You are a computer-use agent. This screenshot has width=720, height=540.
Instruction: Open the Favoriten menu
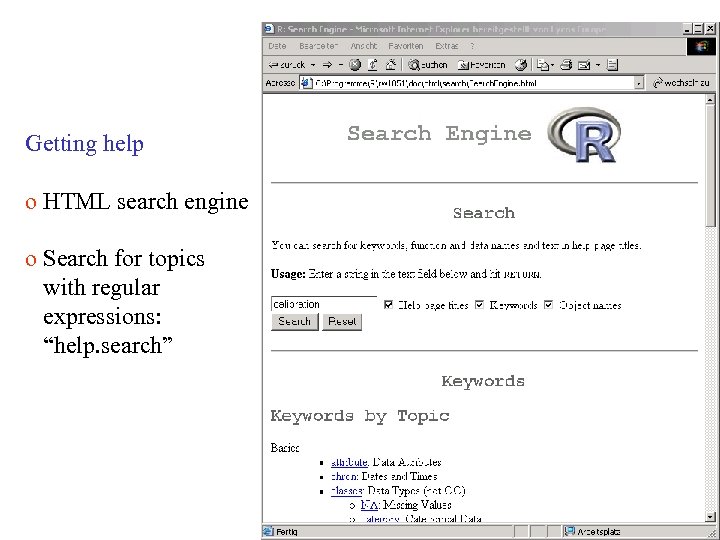click(405, 46)
